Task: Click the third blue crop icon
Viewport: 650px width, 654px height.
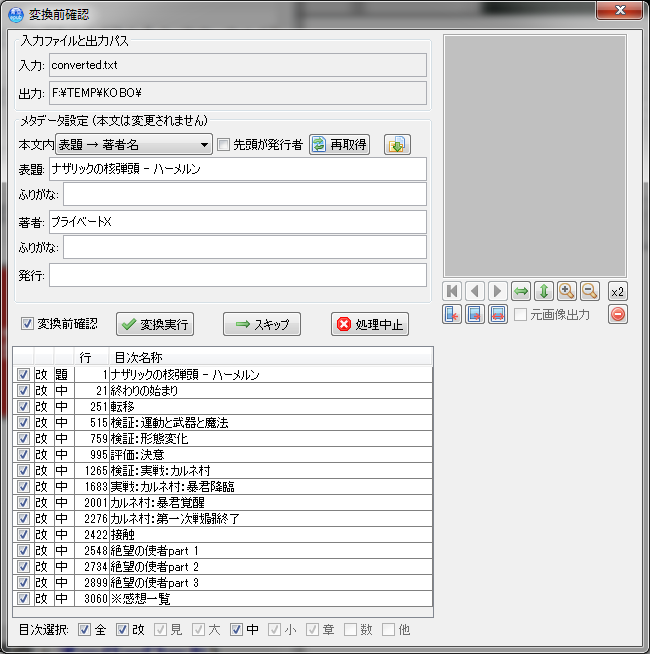Action: pos(498,314)
